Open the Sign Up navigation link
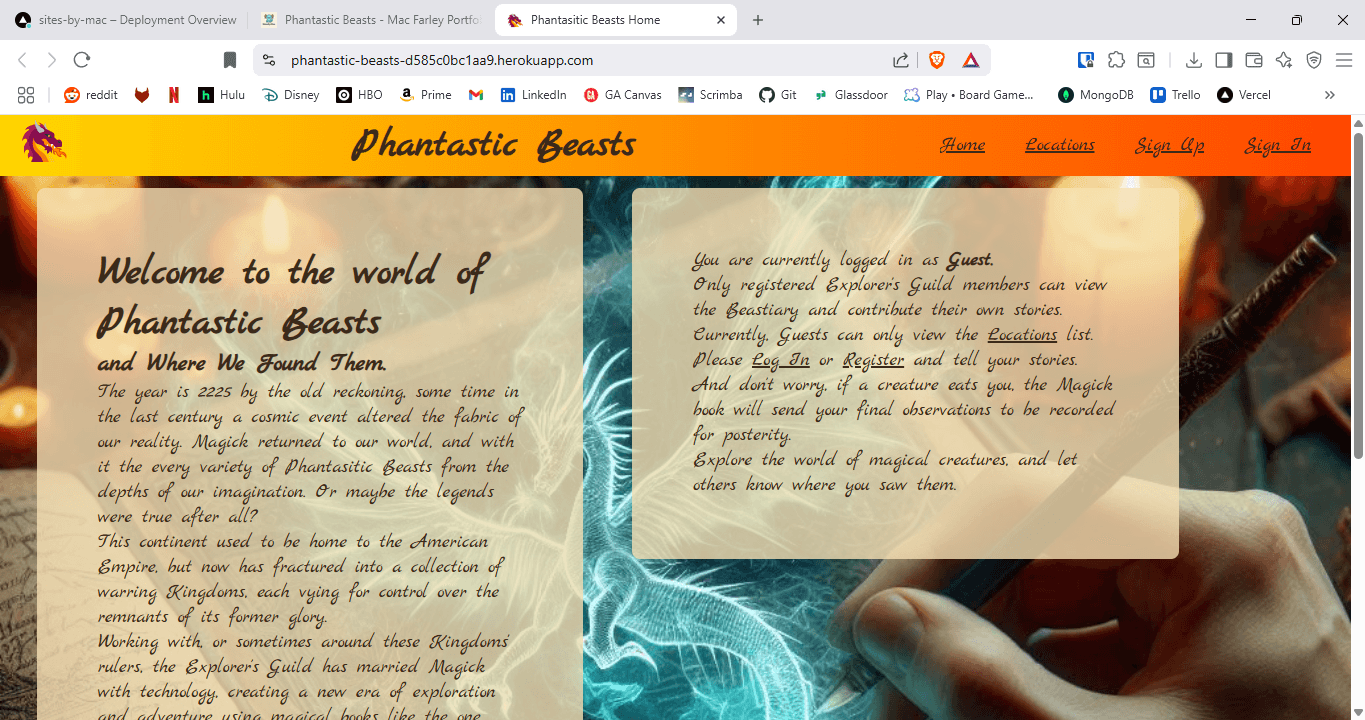1365x720 pixels. (1169, 145)
